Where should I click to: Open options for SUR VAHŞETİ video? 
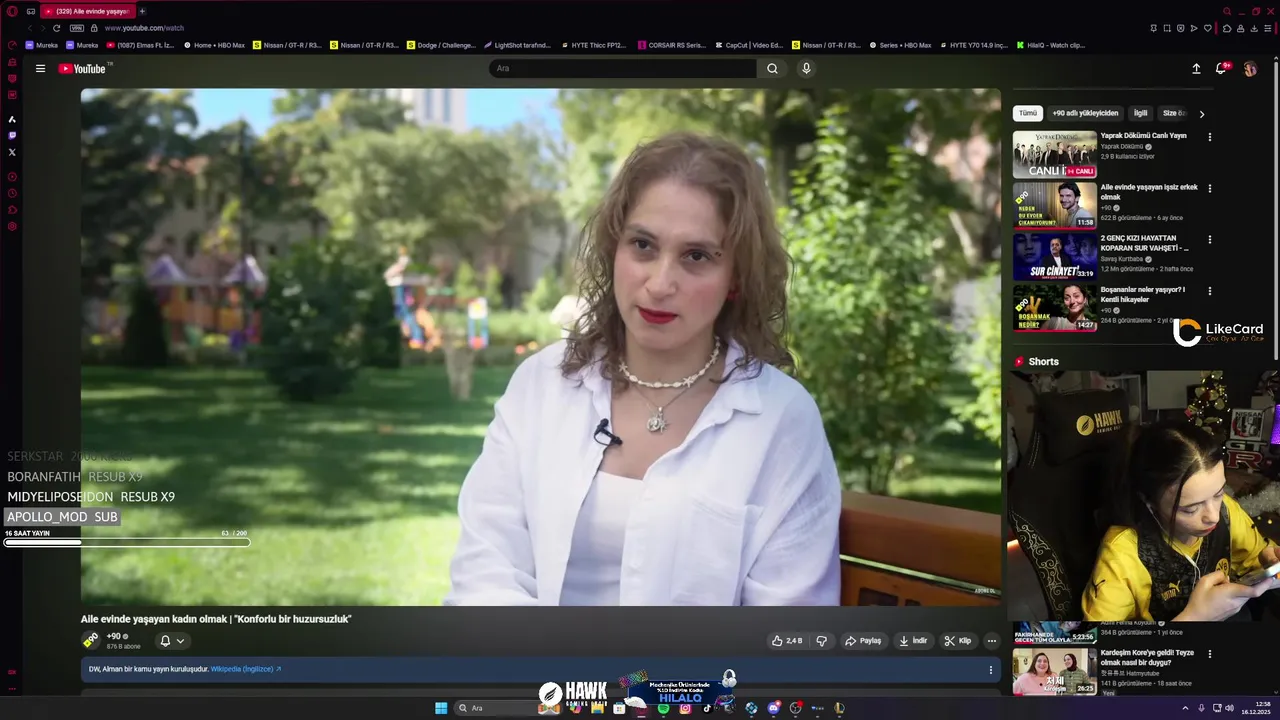pos(1209,240)
